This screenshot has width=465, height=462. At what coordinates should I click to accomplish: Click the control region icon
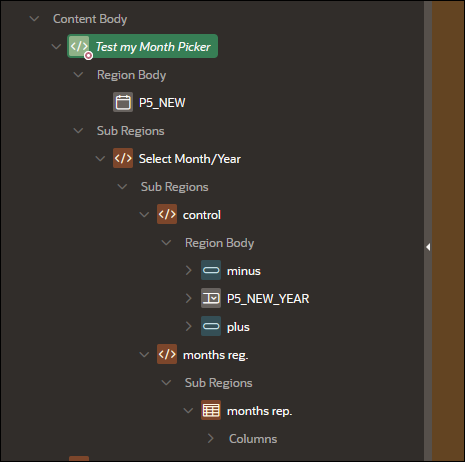point(167,214)
